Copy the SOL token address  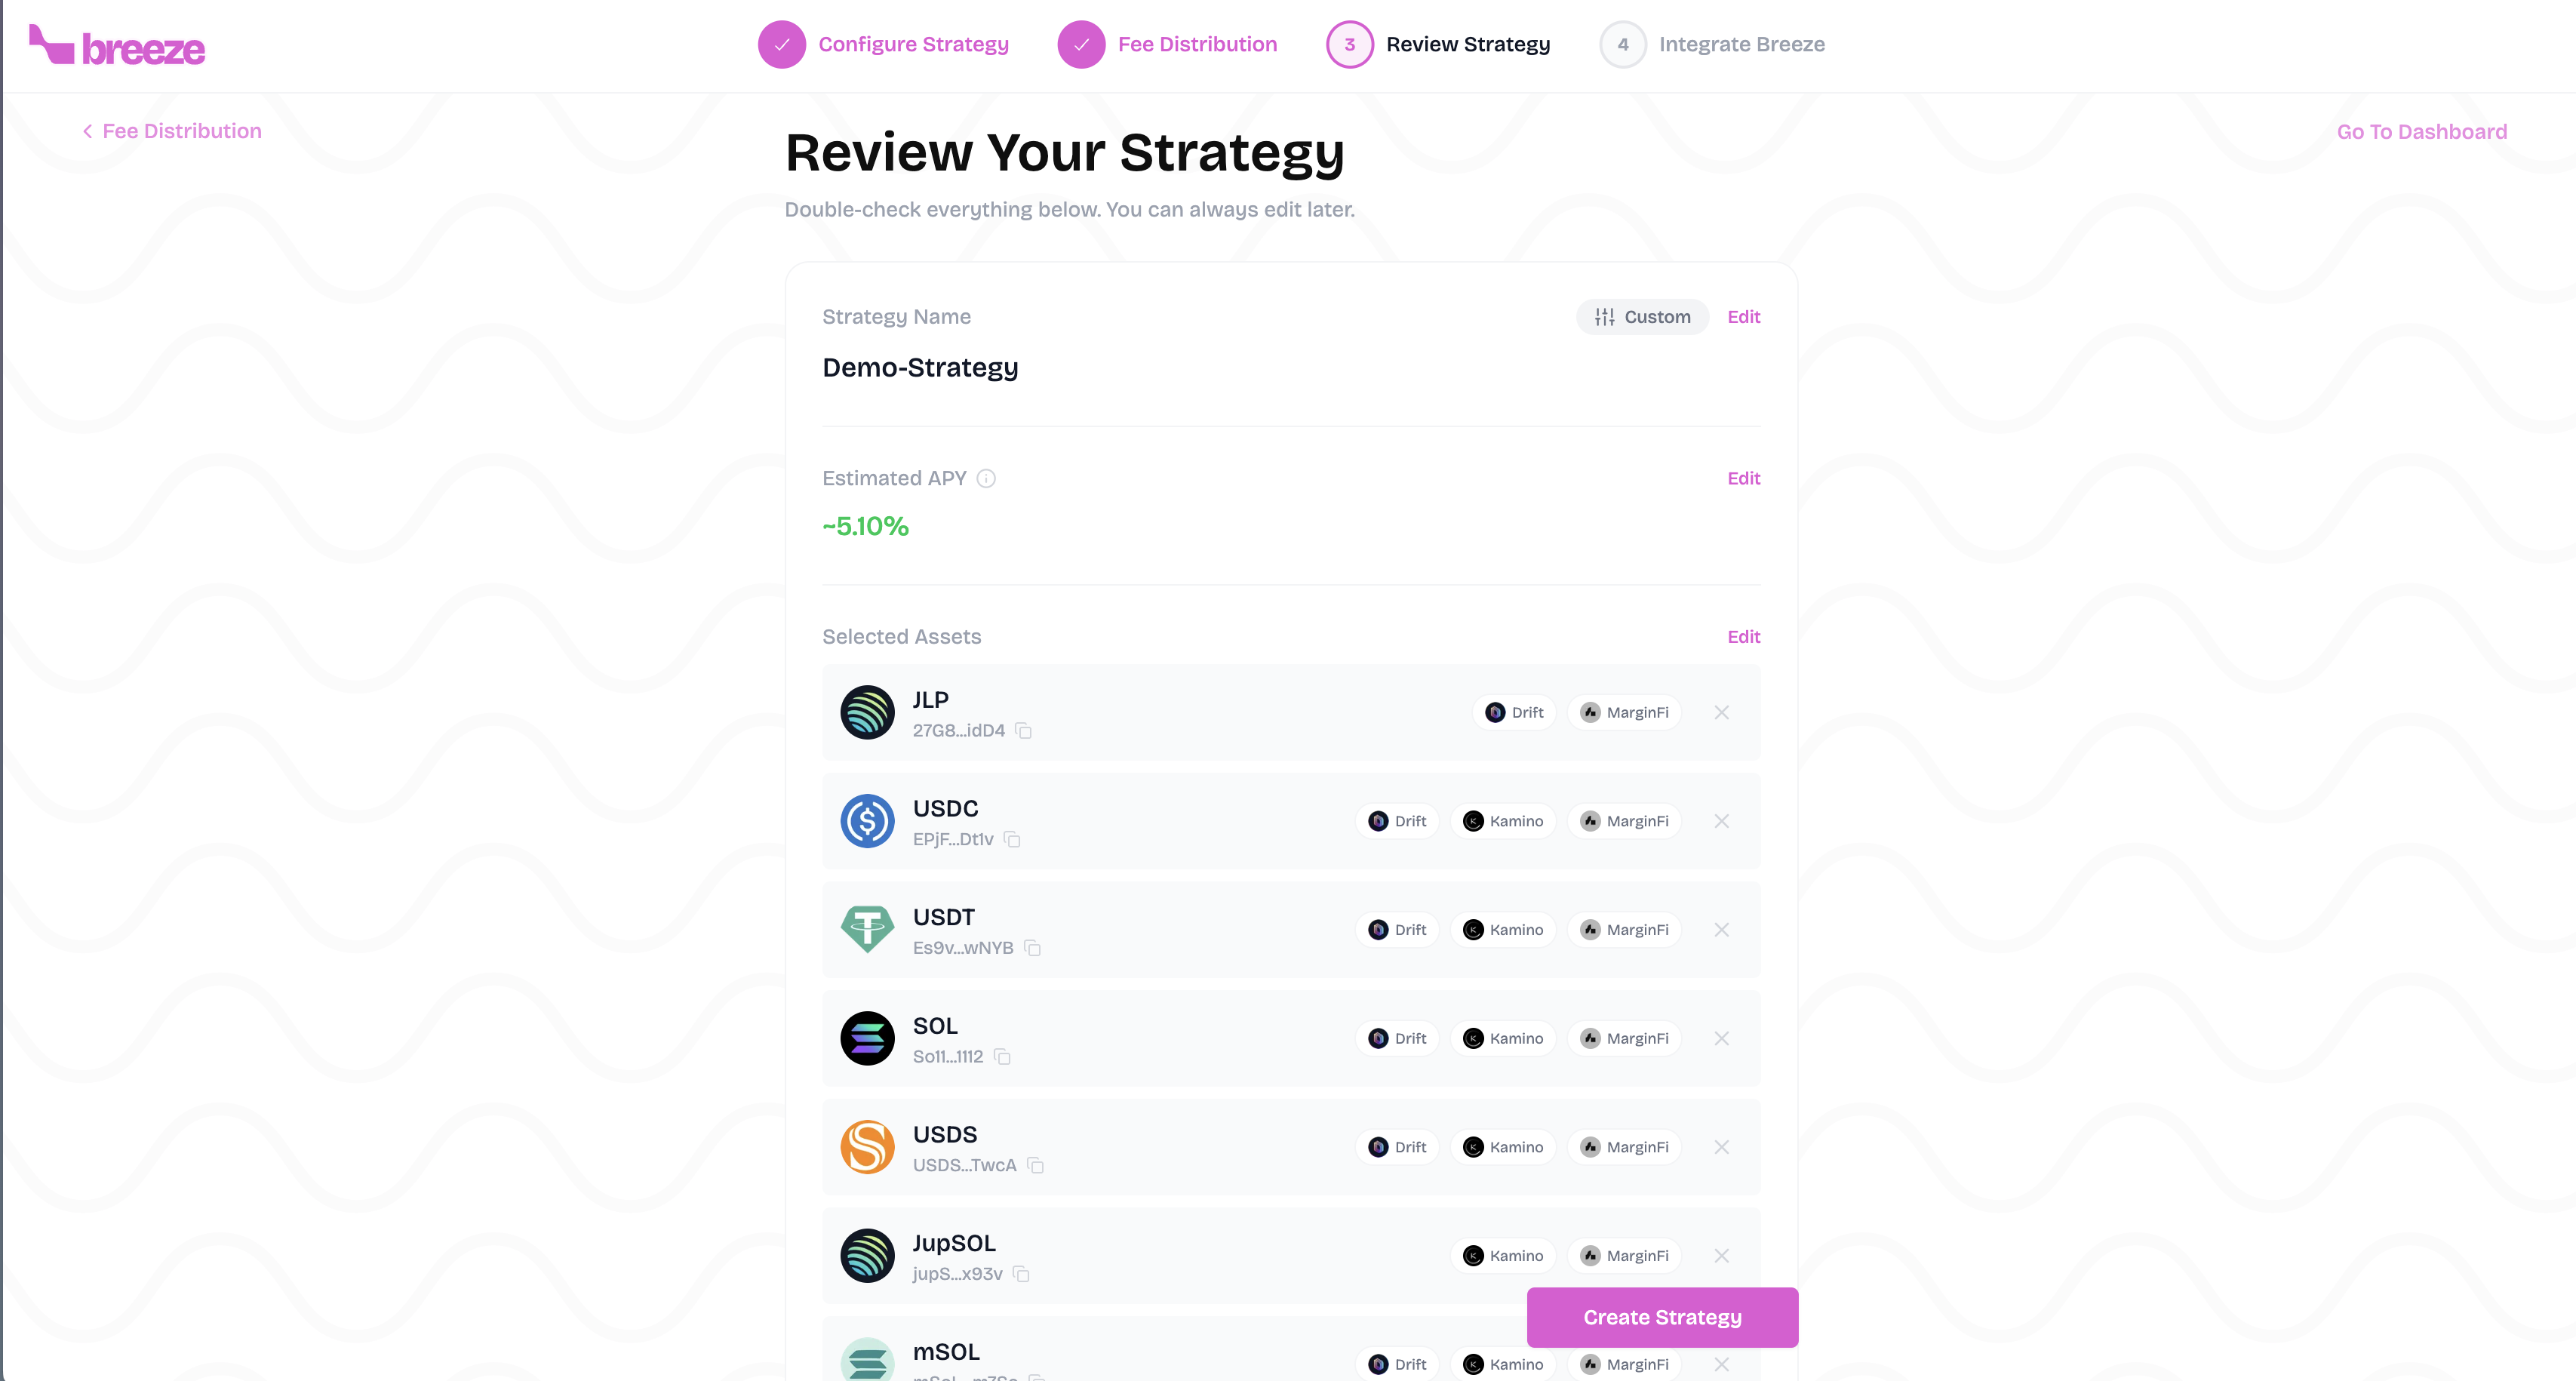tap(1003, 1057)
